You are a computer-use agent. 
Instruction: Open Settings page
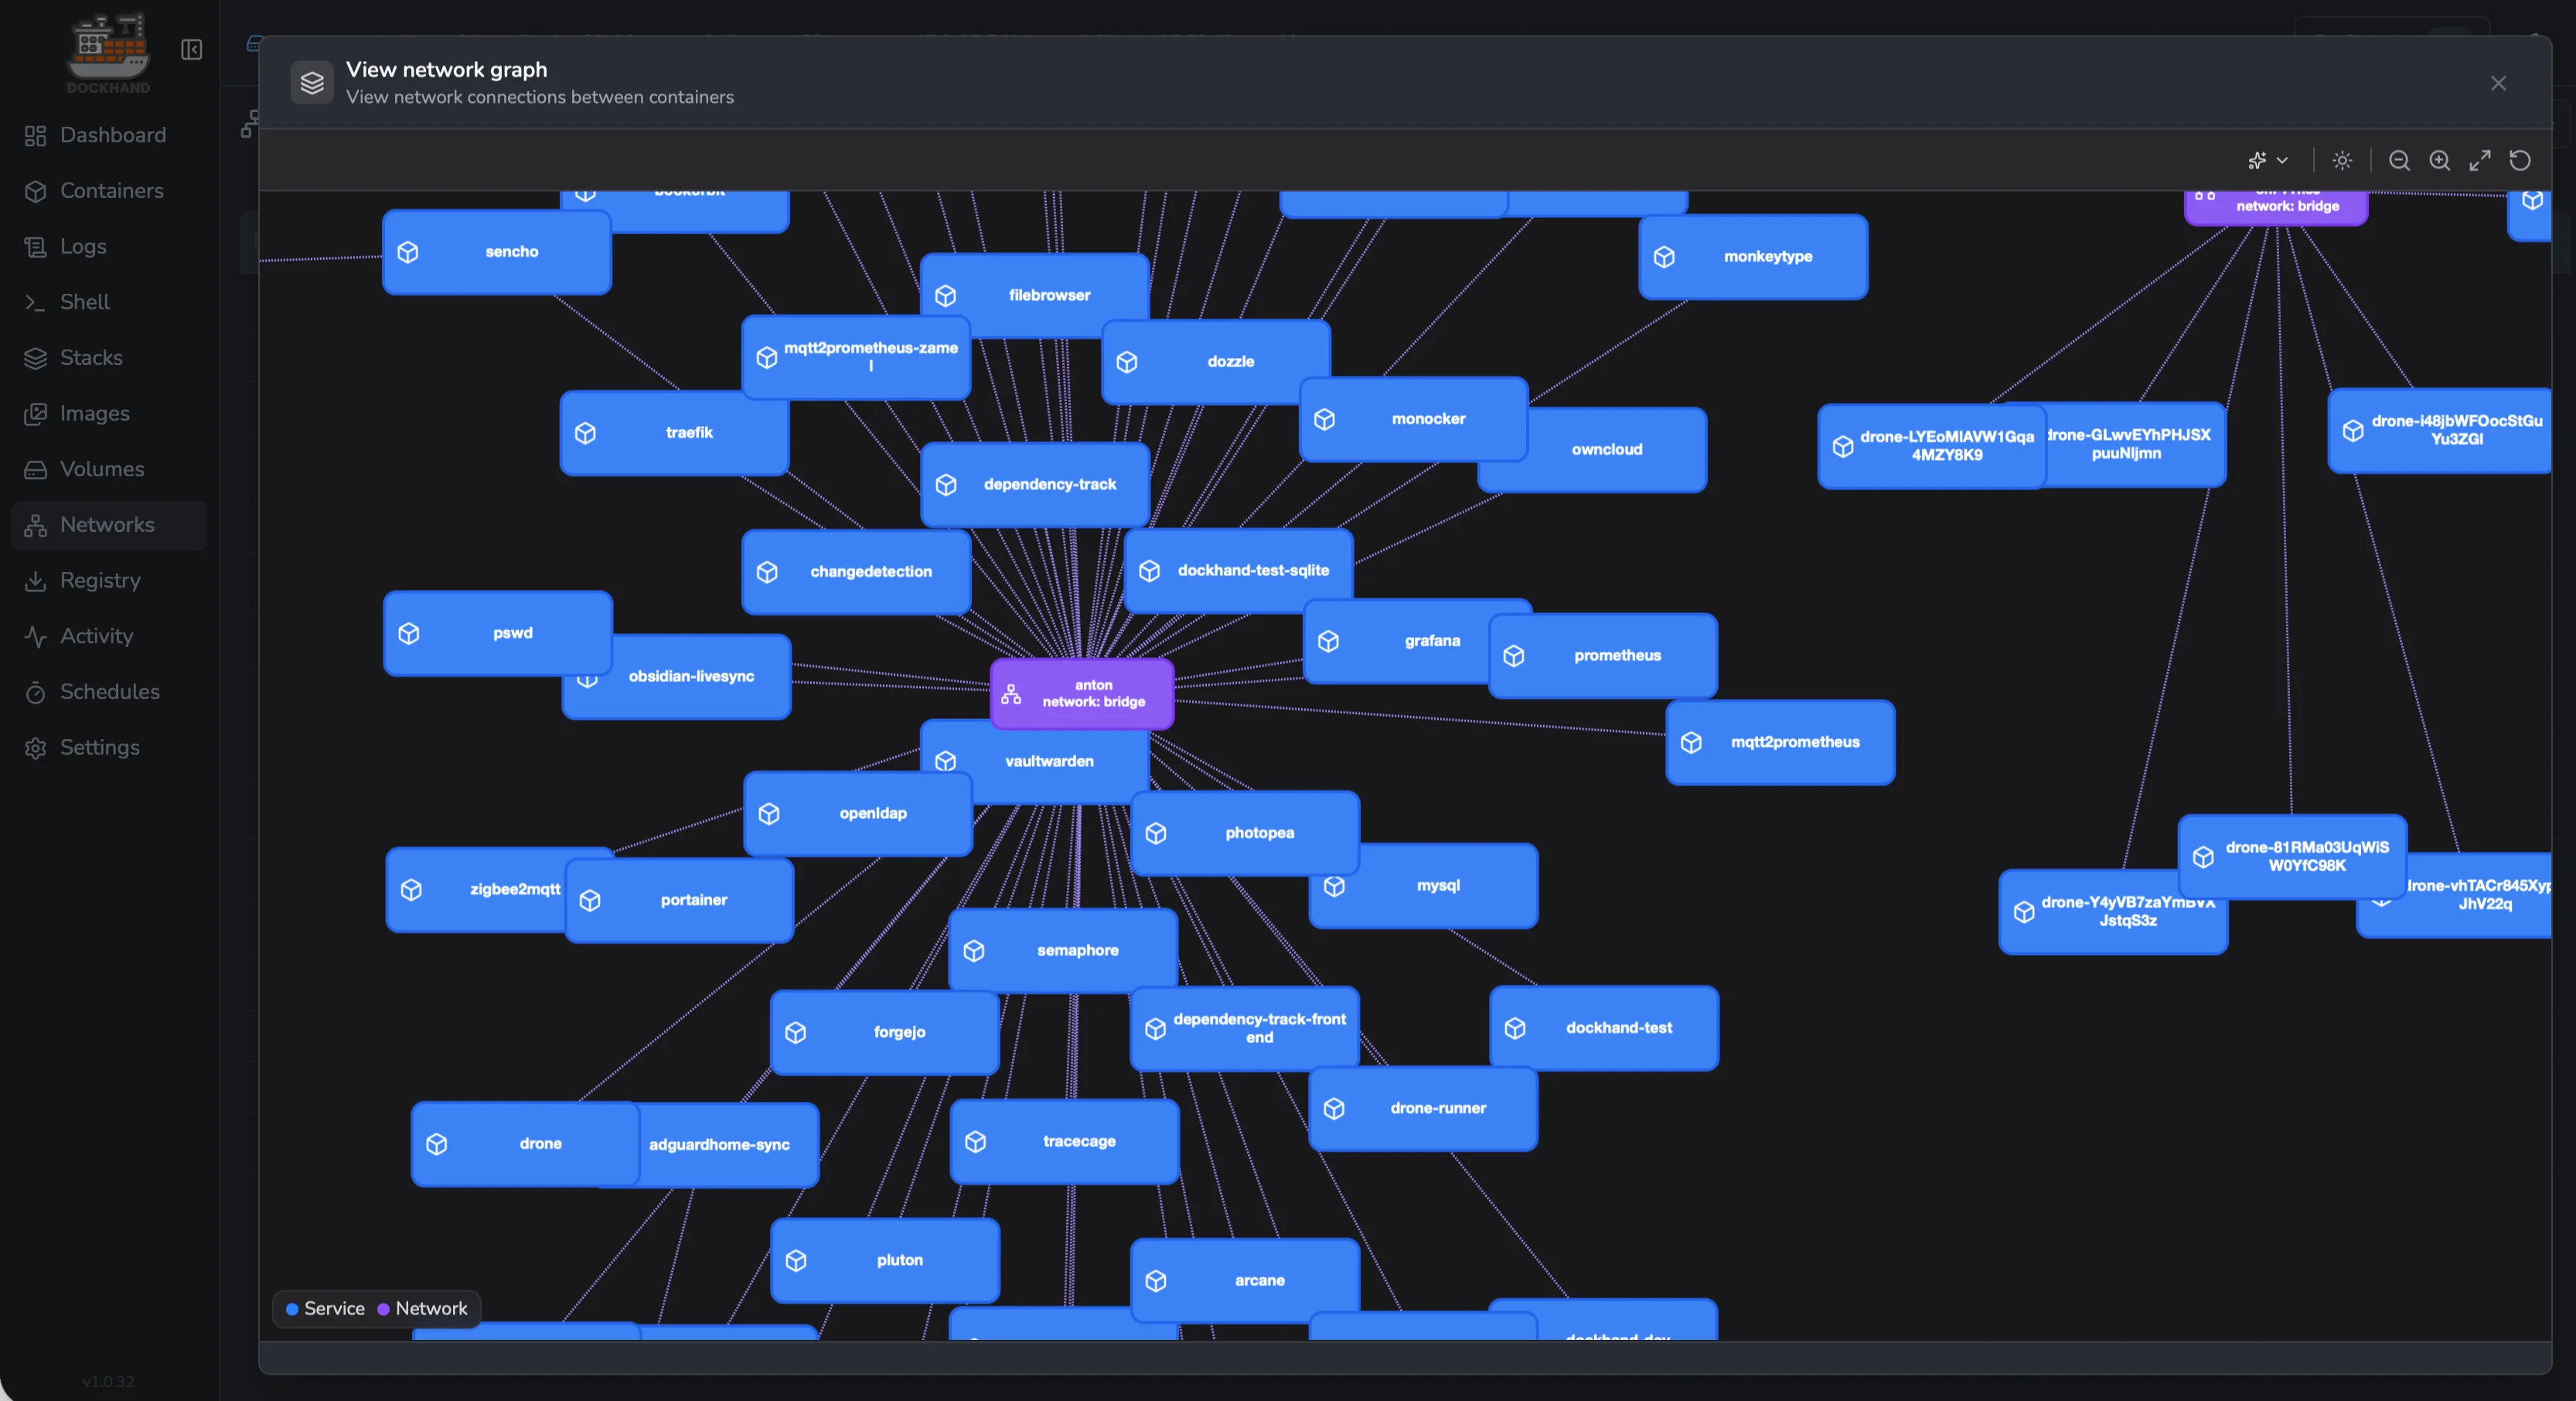pos(109,747)
